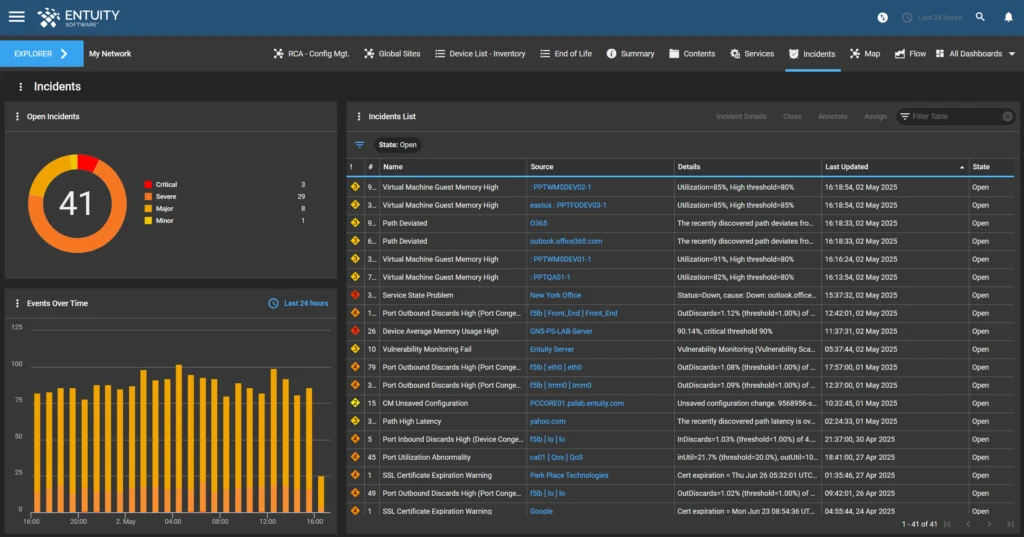The image size is (1024, 537).
Task: Switch to Global Sites dashboard
Action: click(392, 54)
